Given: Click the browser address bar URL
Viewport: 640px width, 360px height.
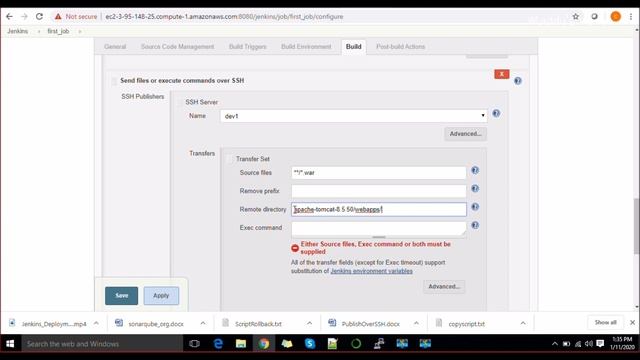Looking at the screenshot, I should tap(224, 17).
